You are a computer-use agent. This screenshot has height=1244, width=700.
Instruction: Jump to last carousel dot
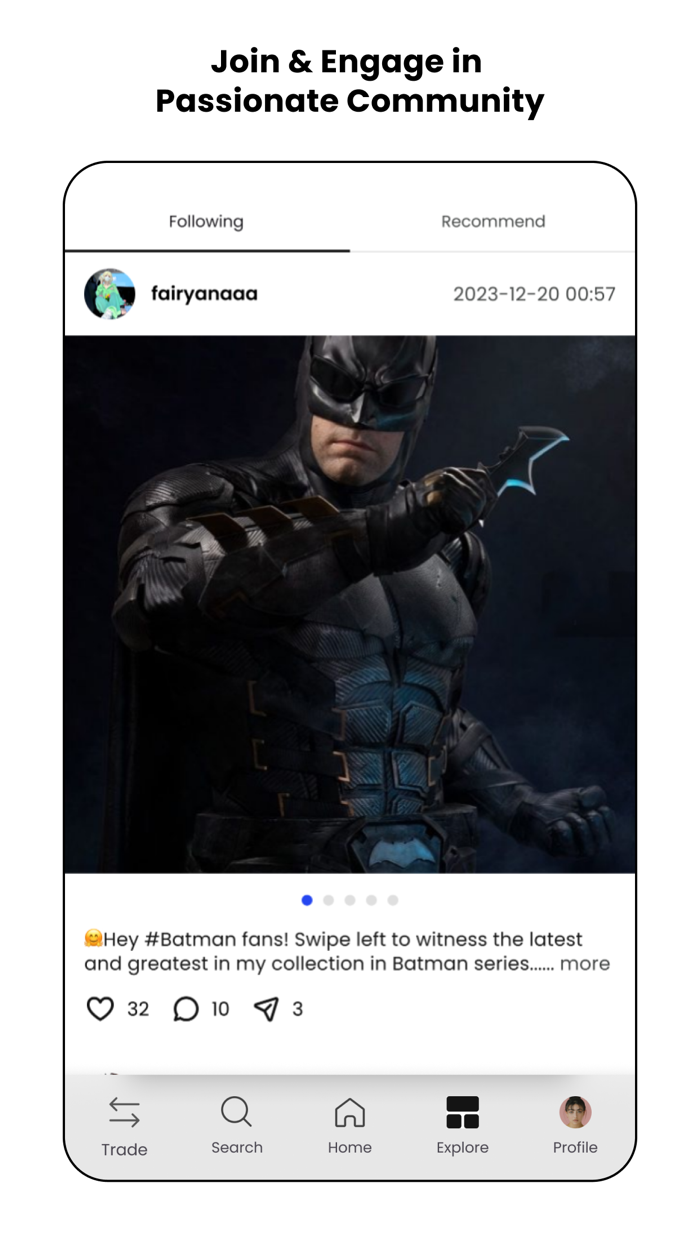(393, 900)
